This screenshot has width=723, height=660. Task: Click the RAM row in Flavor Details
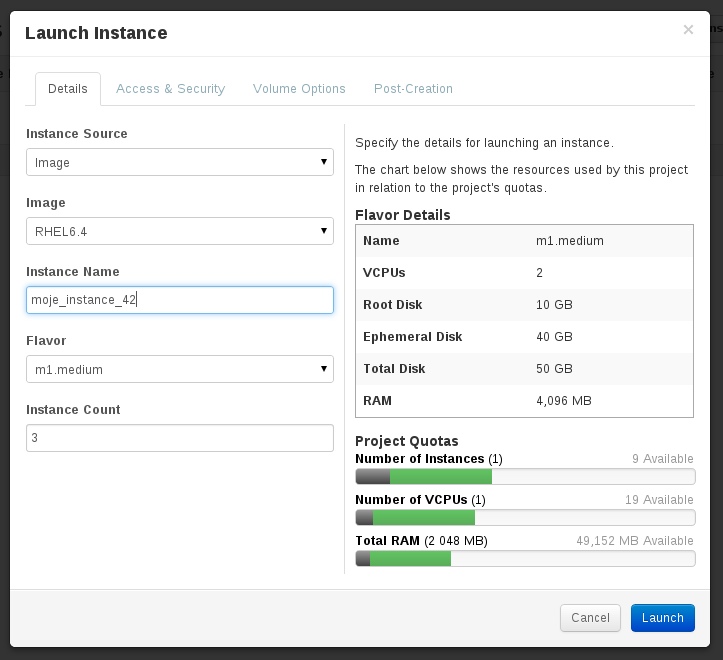524,401
